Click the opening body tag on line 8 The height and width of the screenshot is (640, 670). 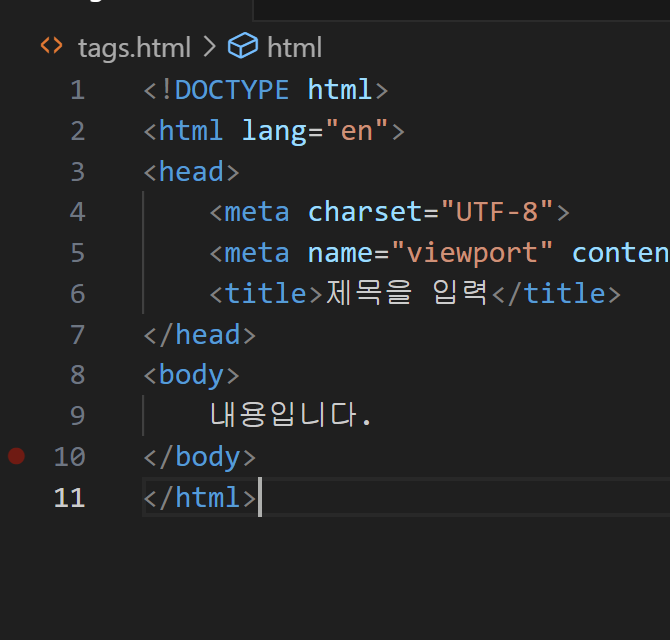tap(191, 375)
